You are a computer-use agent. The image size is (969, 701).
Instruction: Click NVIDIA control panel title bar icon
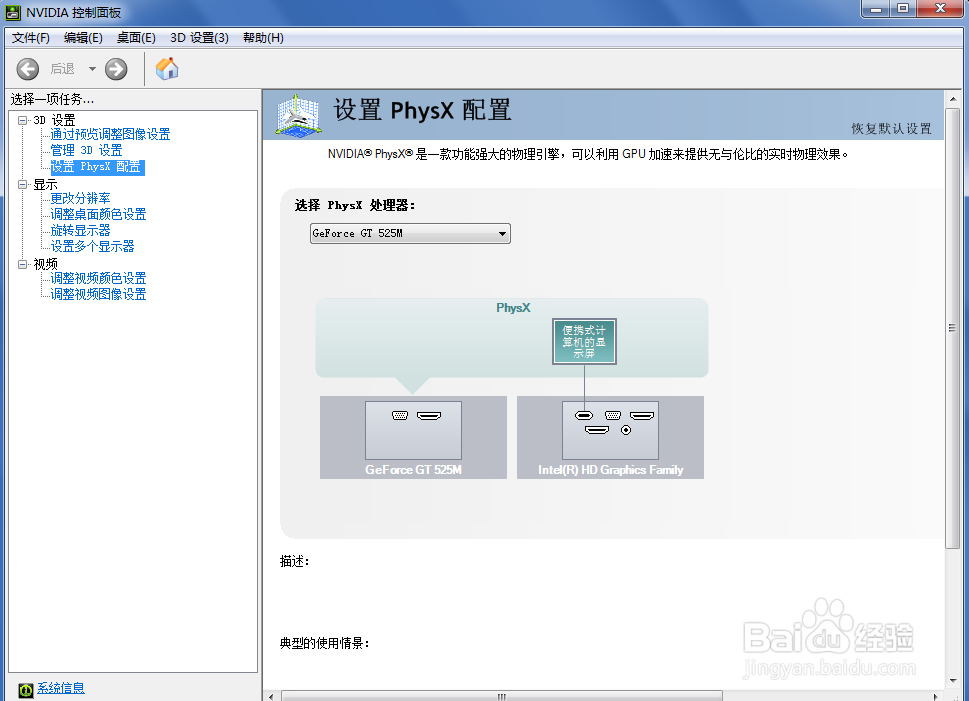point(13,12)
